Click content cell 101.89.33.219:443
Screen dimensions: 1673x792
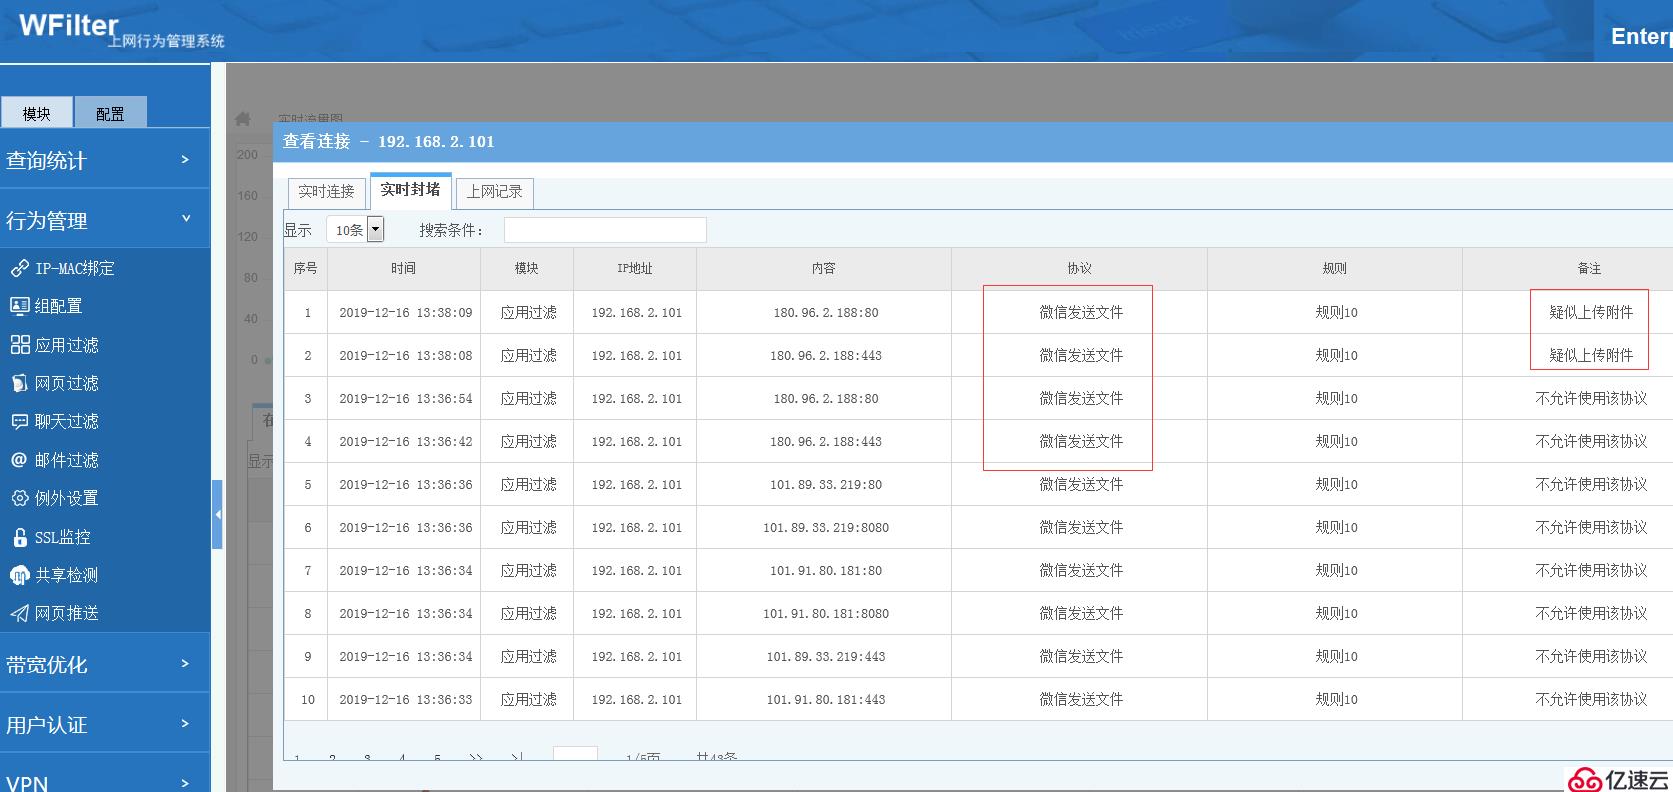[x=826, y=656]
